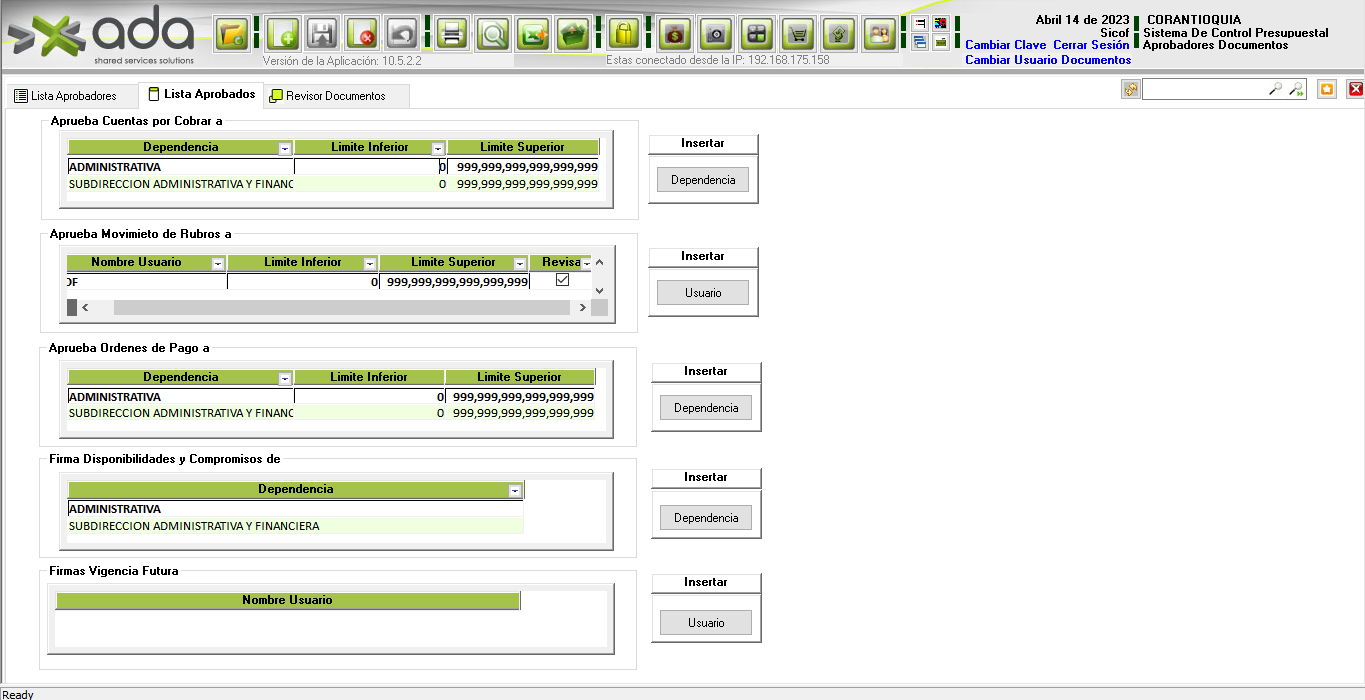Screen dimensions: 1365x700
Task: Click the green check diamond icon
Action: click(838, 35)
